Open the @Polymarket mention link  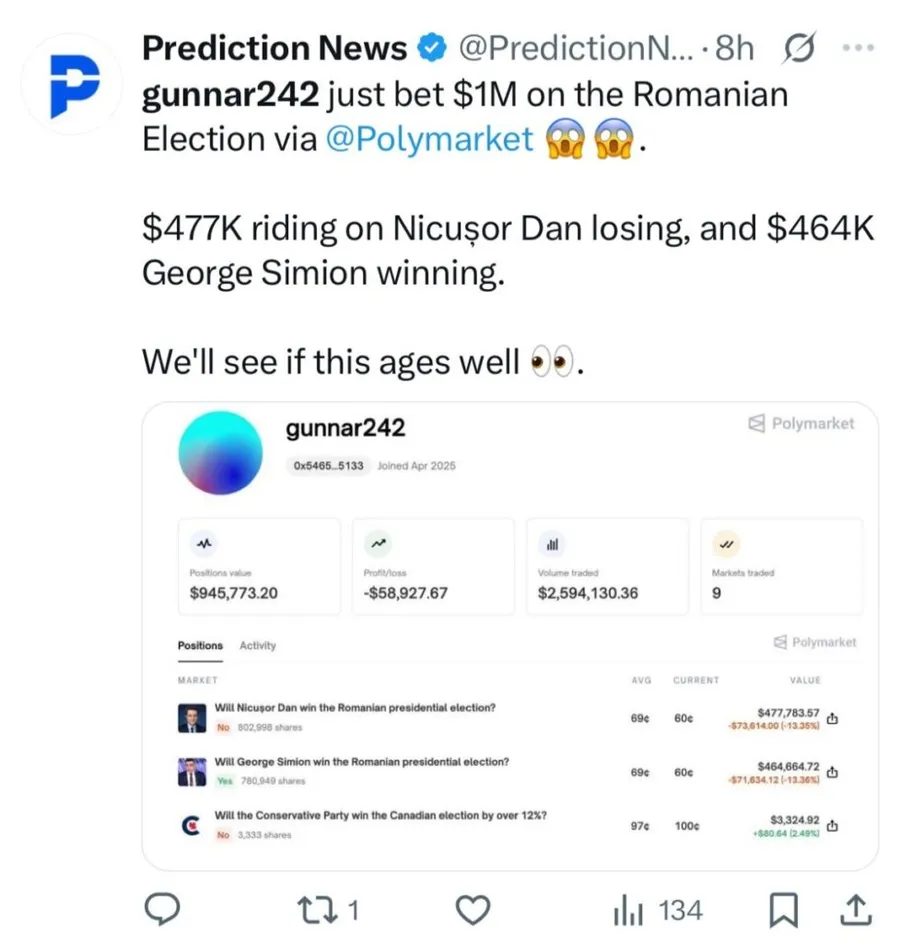[429, 139]
